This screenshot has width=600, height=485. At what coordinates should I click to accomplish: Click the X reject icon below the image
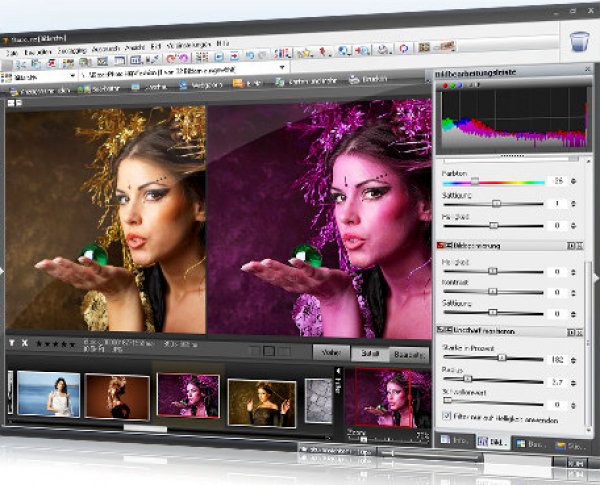click(24, 344)
